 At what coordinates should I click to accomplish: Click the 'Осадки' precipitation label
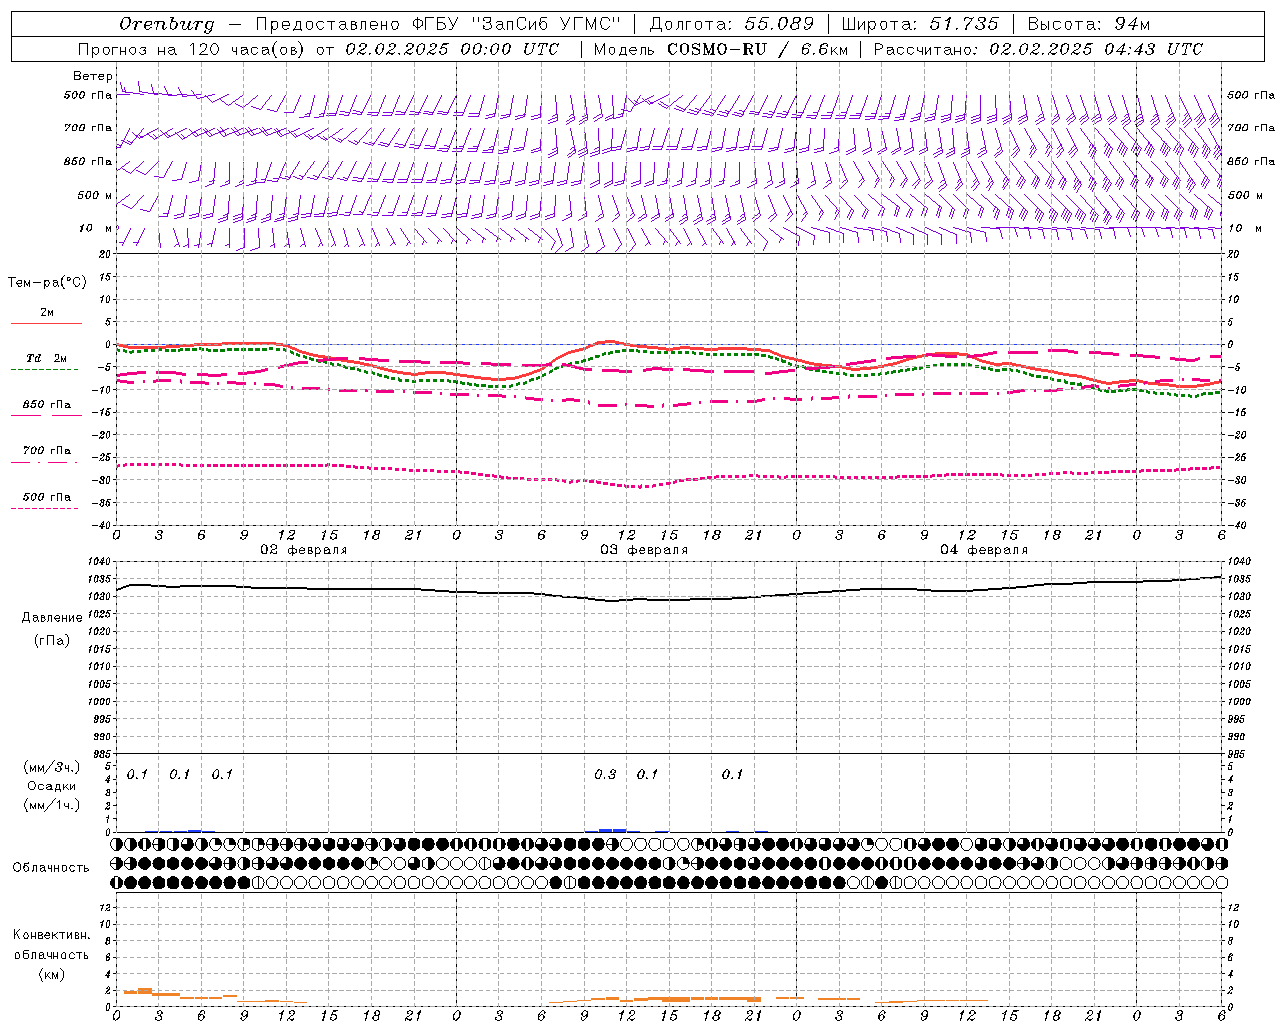point(52,786)
